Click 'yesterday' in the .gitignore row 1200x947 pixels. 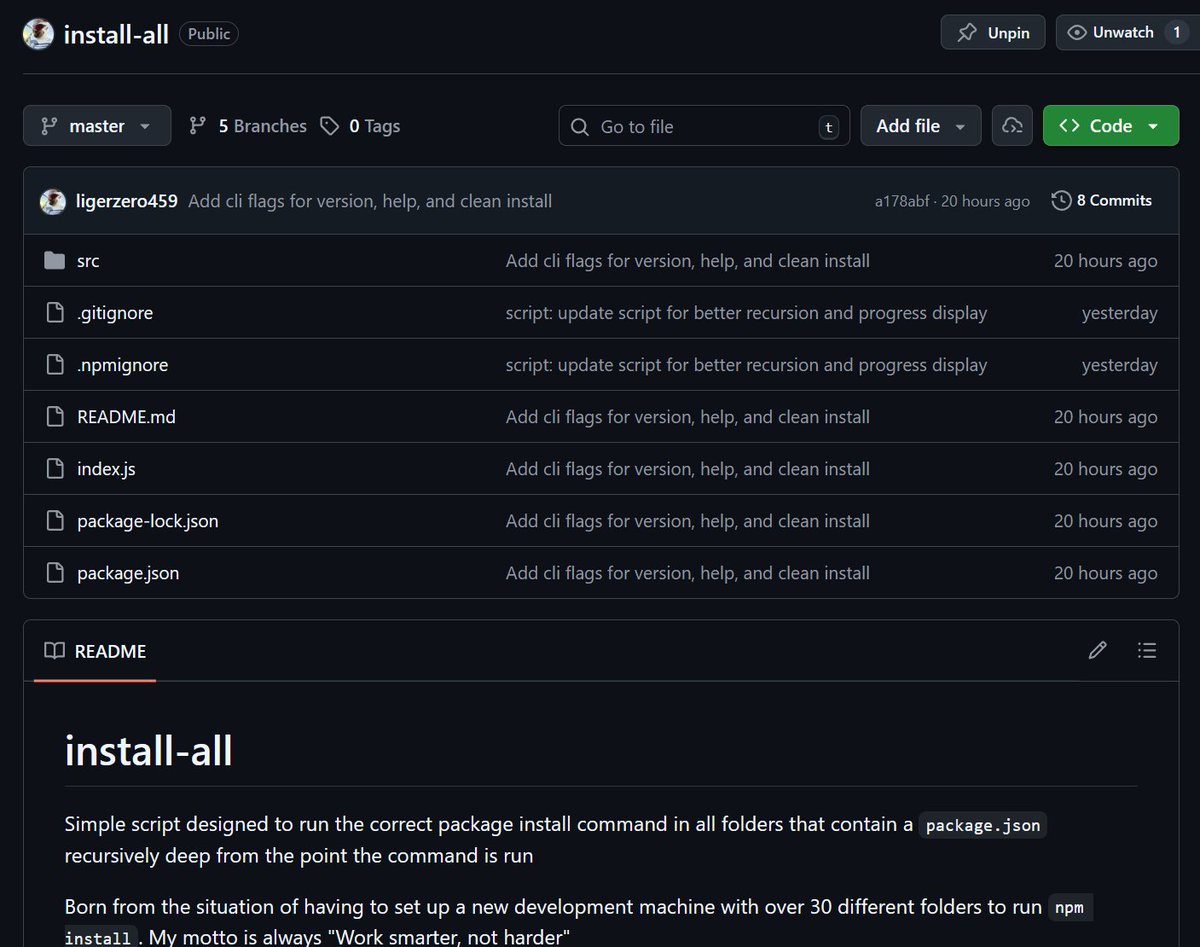[x=1119, y=313]
